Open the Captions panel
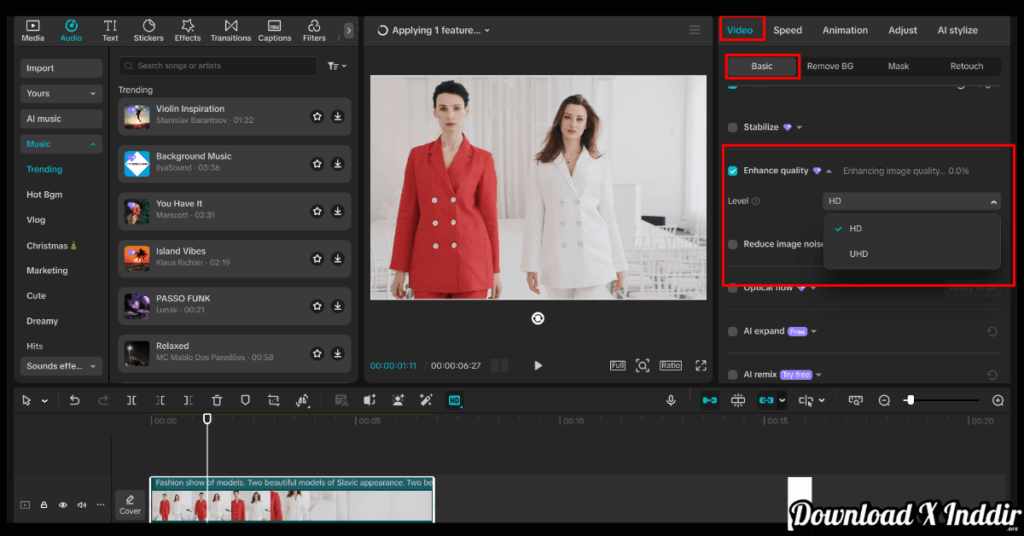 274,30
